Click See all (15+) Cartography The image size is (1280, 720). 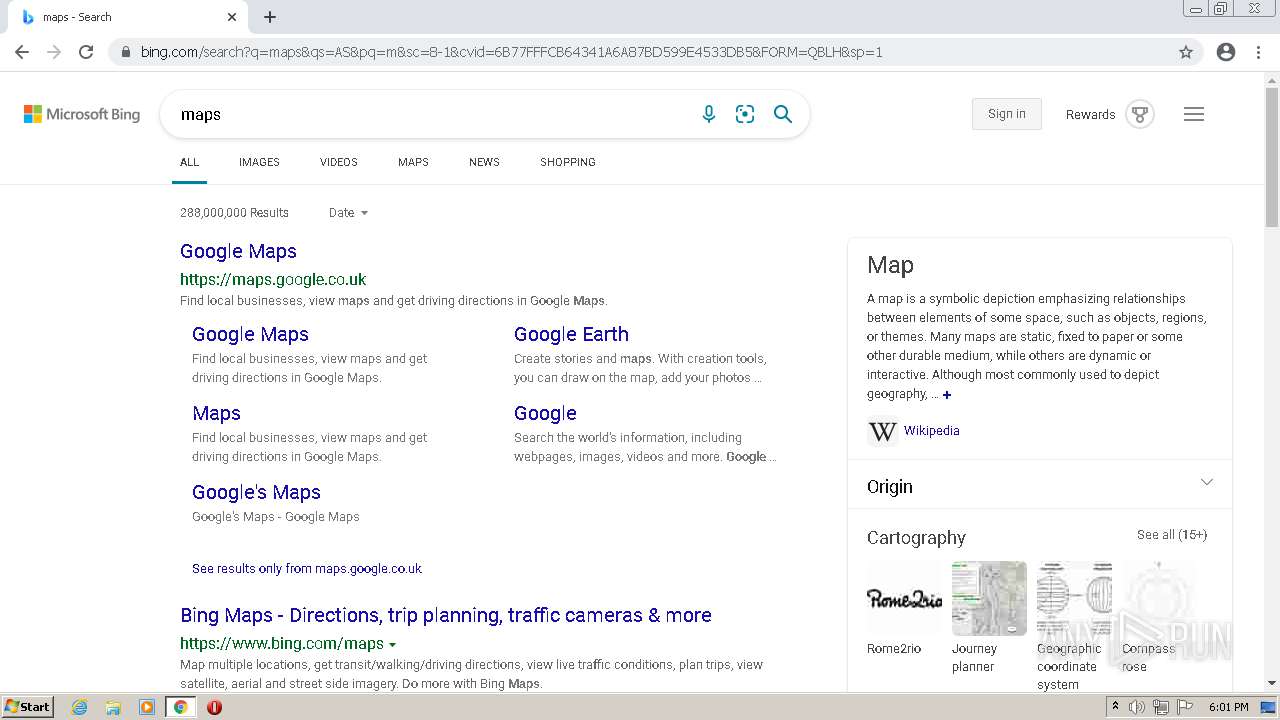(1172, 535)
